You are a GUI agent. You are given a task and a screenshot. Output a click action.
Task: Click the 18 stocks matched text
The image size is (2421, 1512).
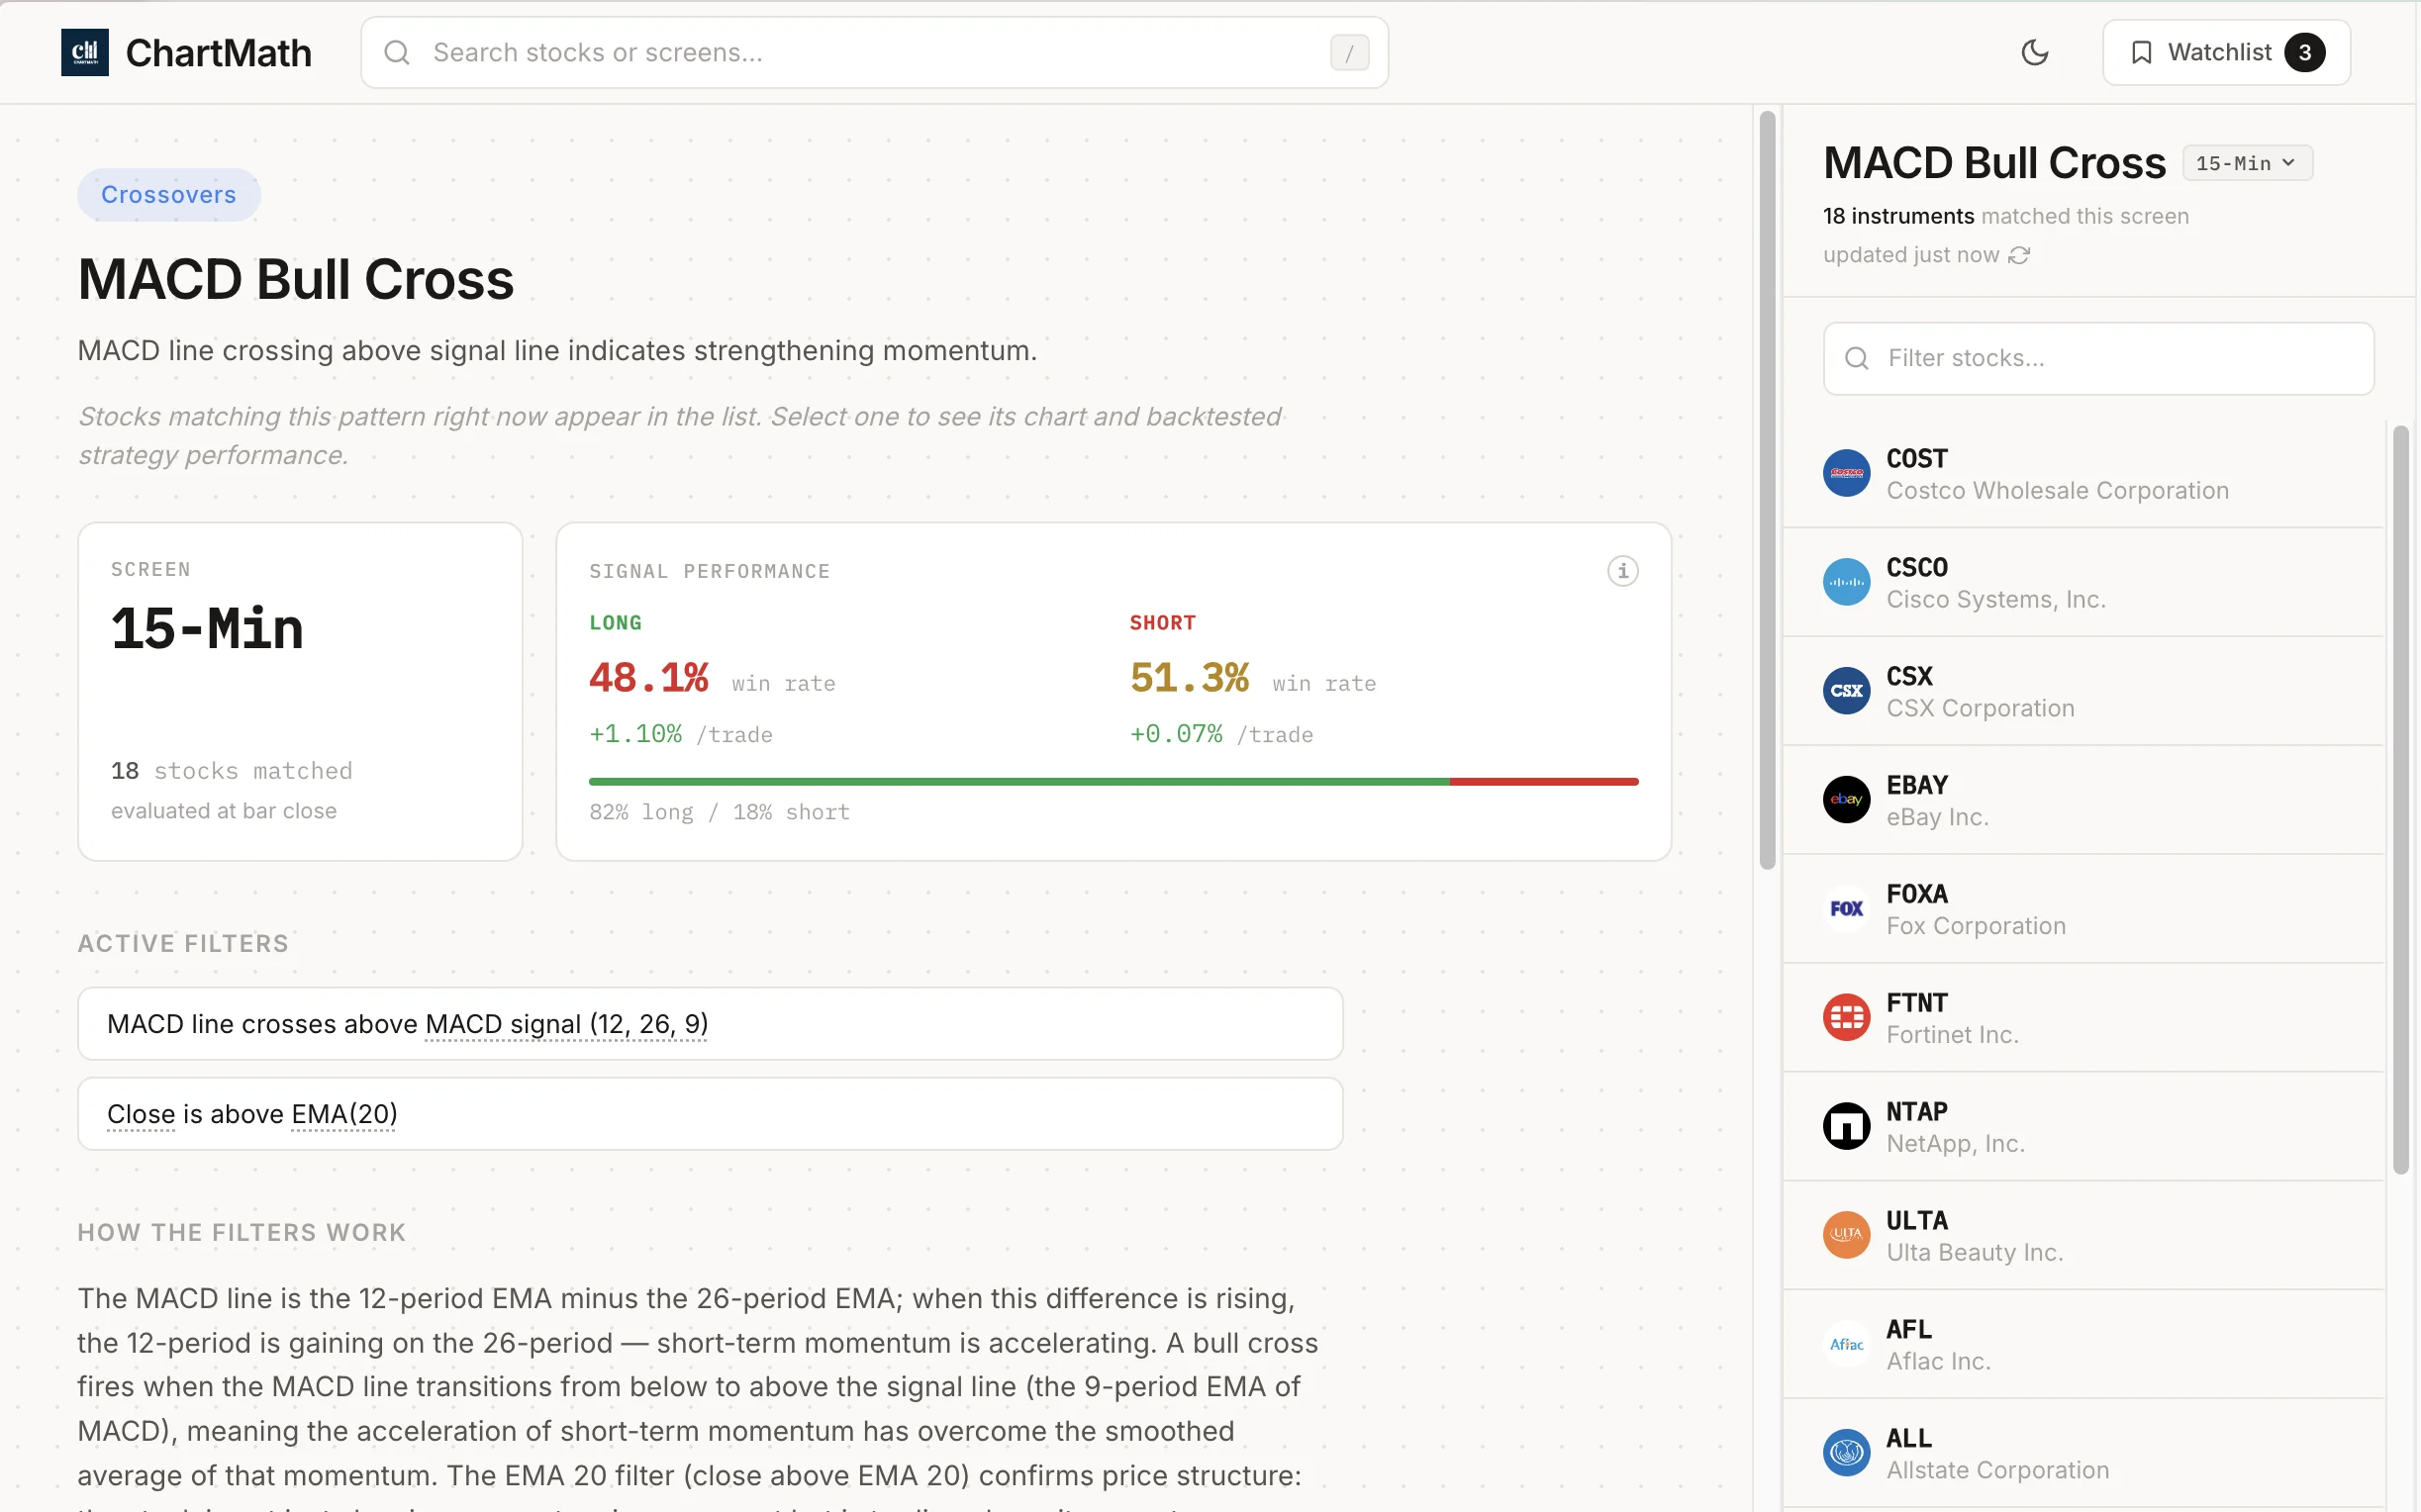231,771
